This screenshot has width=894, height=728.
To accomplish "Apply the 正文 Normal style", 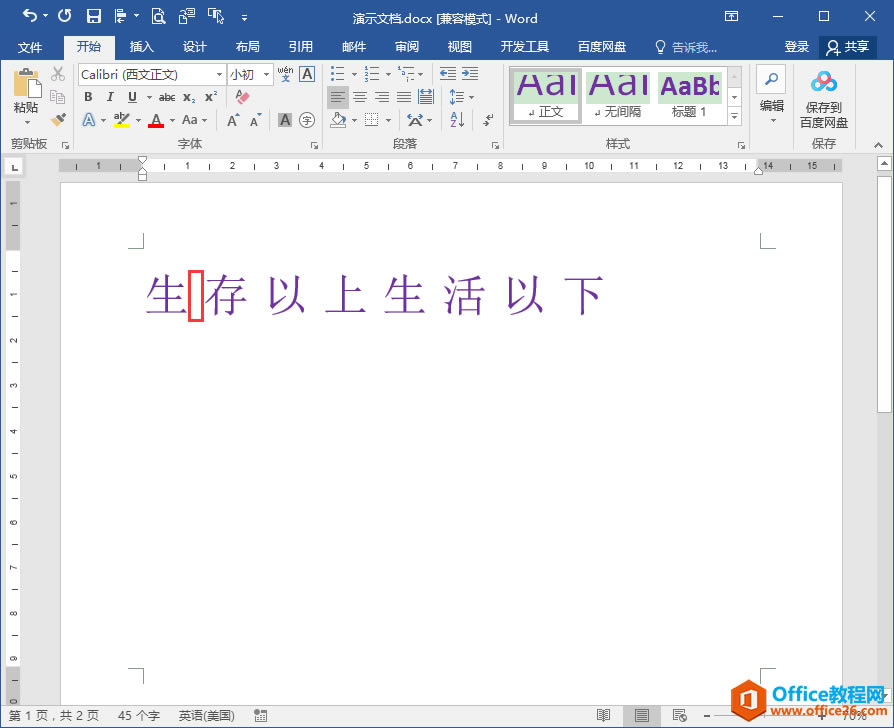I will [546, 96].
